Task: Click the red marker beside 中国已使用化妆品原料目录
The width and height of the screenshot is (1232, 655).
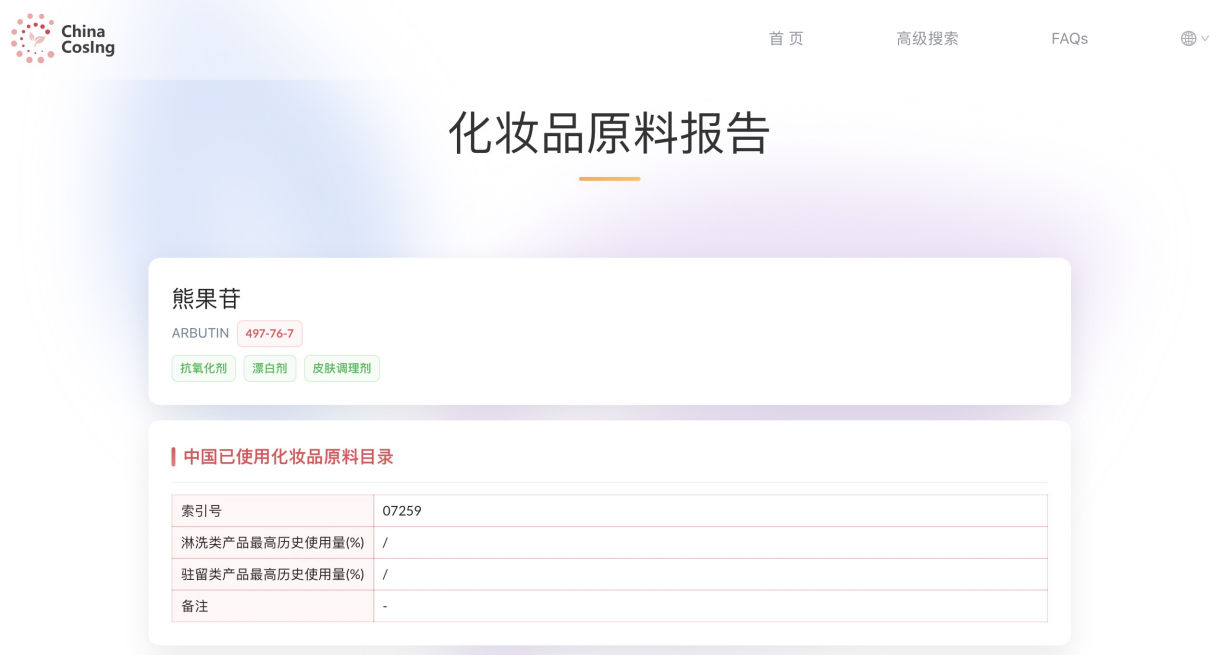Action: (x=172, y=456)
